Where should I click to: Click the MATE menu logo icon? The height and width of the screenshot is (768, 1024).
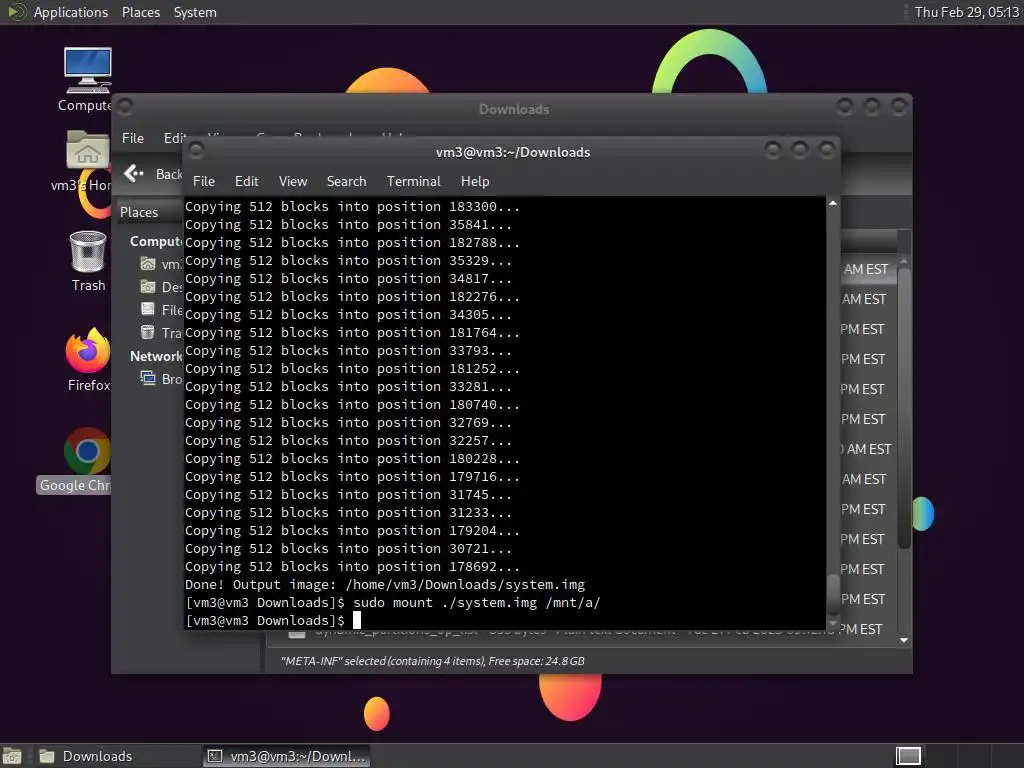[x=16, y=12]
